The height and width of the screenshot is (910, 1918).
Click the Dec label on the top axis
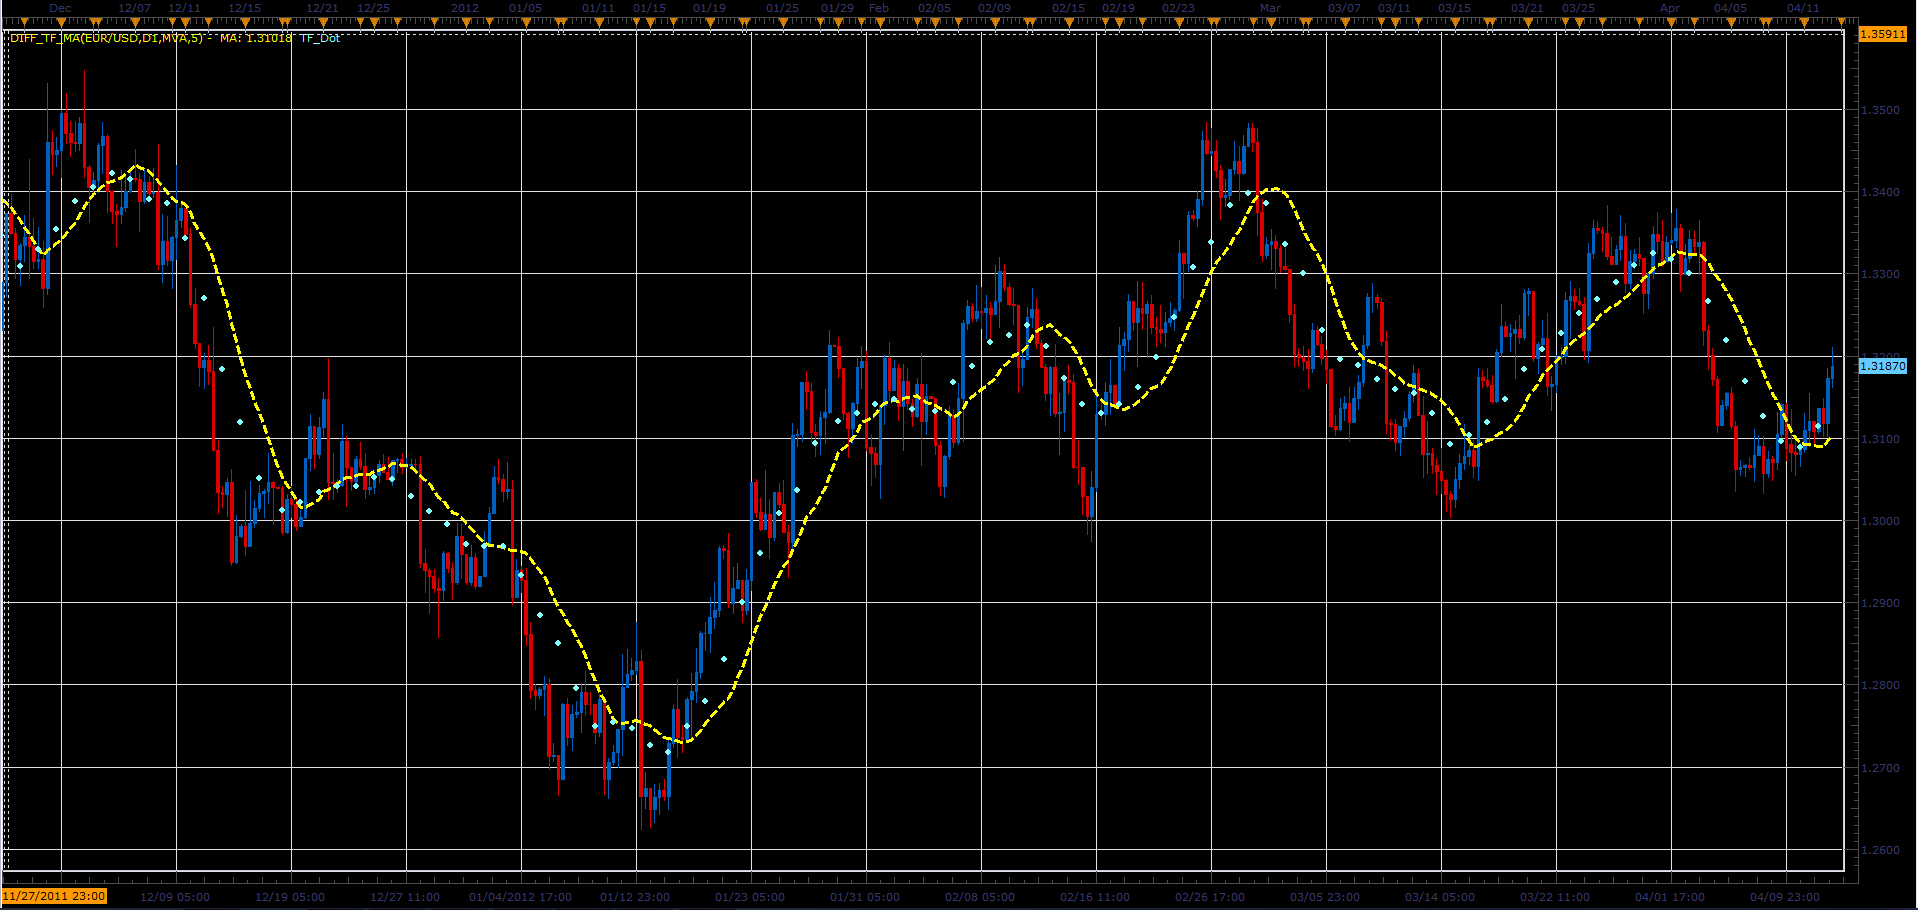(x=60, y=8)
